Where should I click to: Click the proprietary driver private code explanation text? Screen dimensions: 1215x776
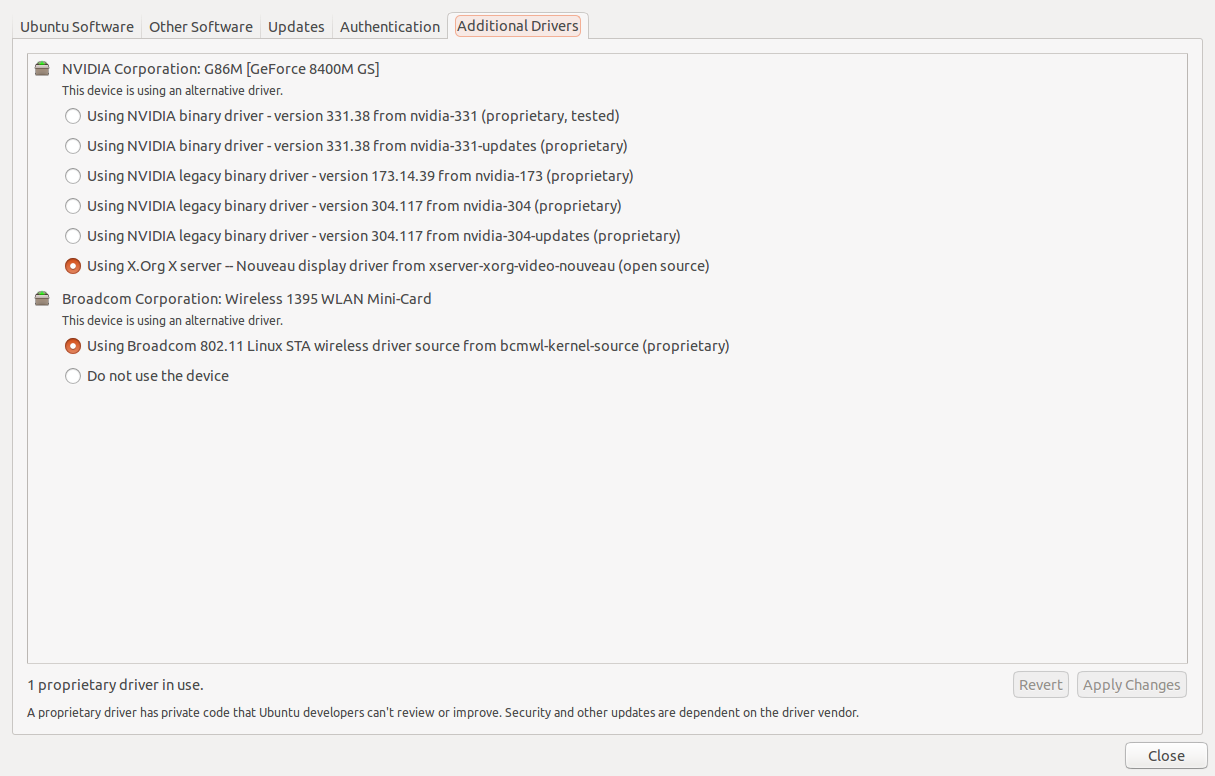443,713
